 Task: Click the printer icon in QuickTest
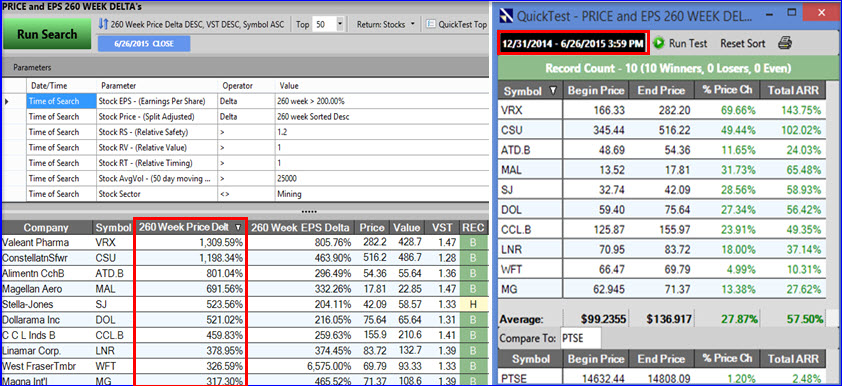point(785,43)
